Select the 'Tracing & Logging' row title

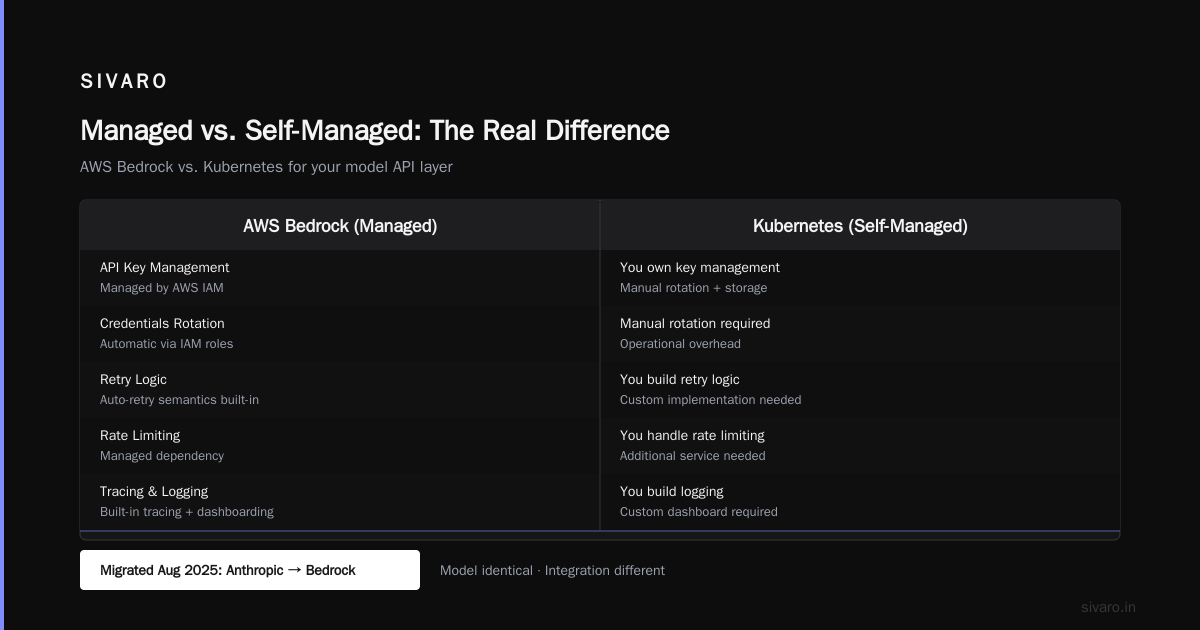pos(154,491)
